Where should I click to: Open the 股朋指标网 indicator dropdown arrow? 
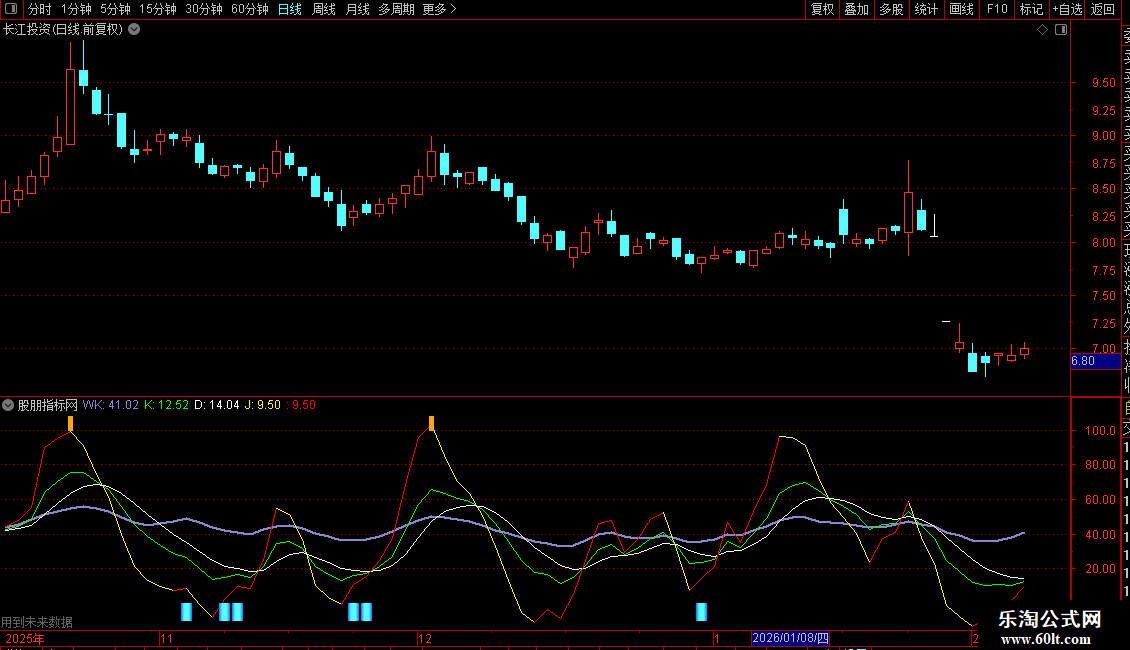click(x=8, y=405)
